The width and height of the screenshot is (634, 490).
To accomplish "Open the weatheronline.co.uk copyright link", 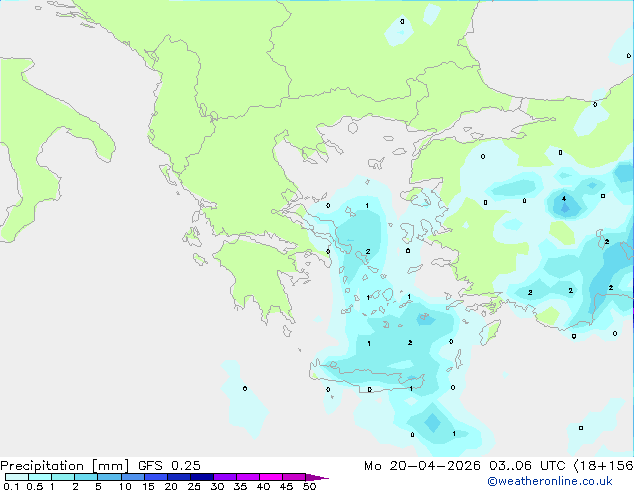I will click(550, 481).
